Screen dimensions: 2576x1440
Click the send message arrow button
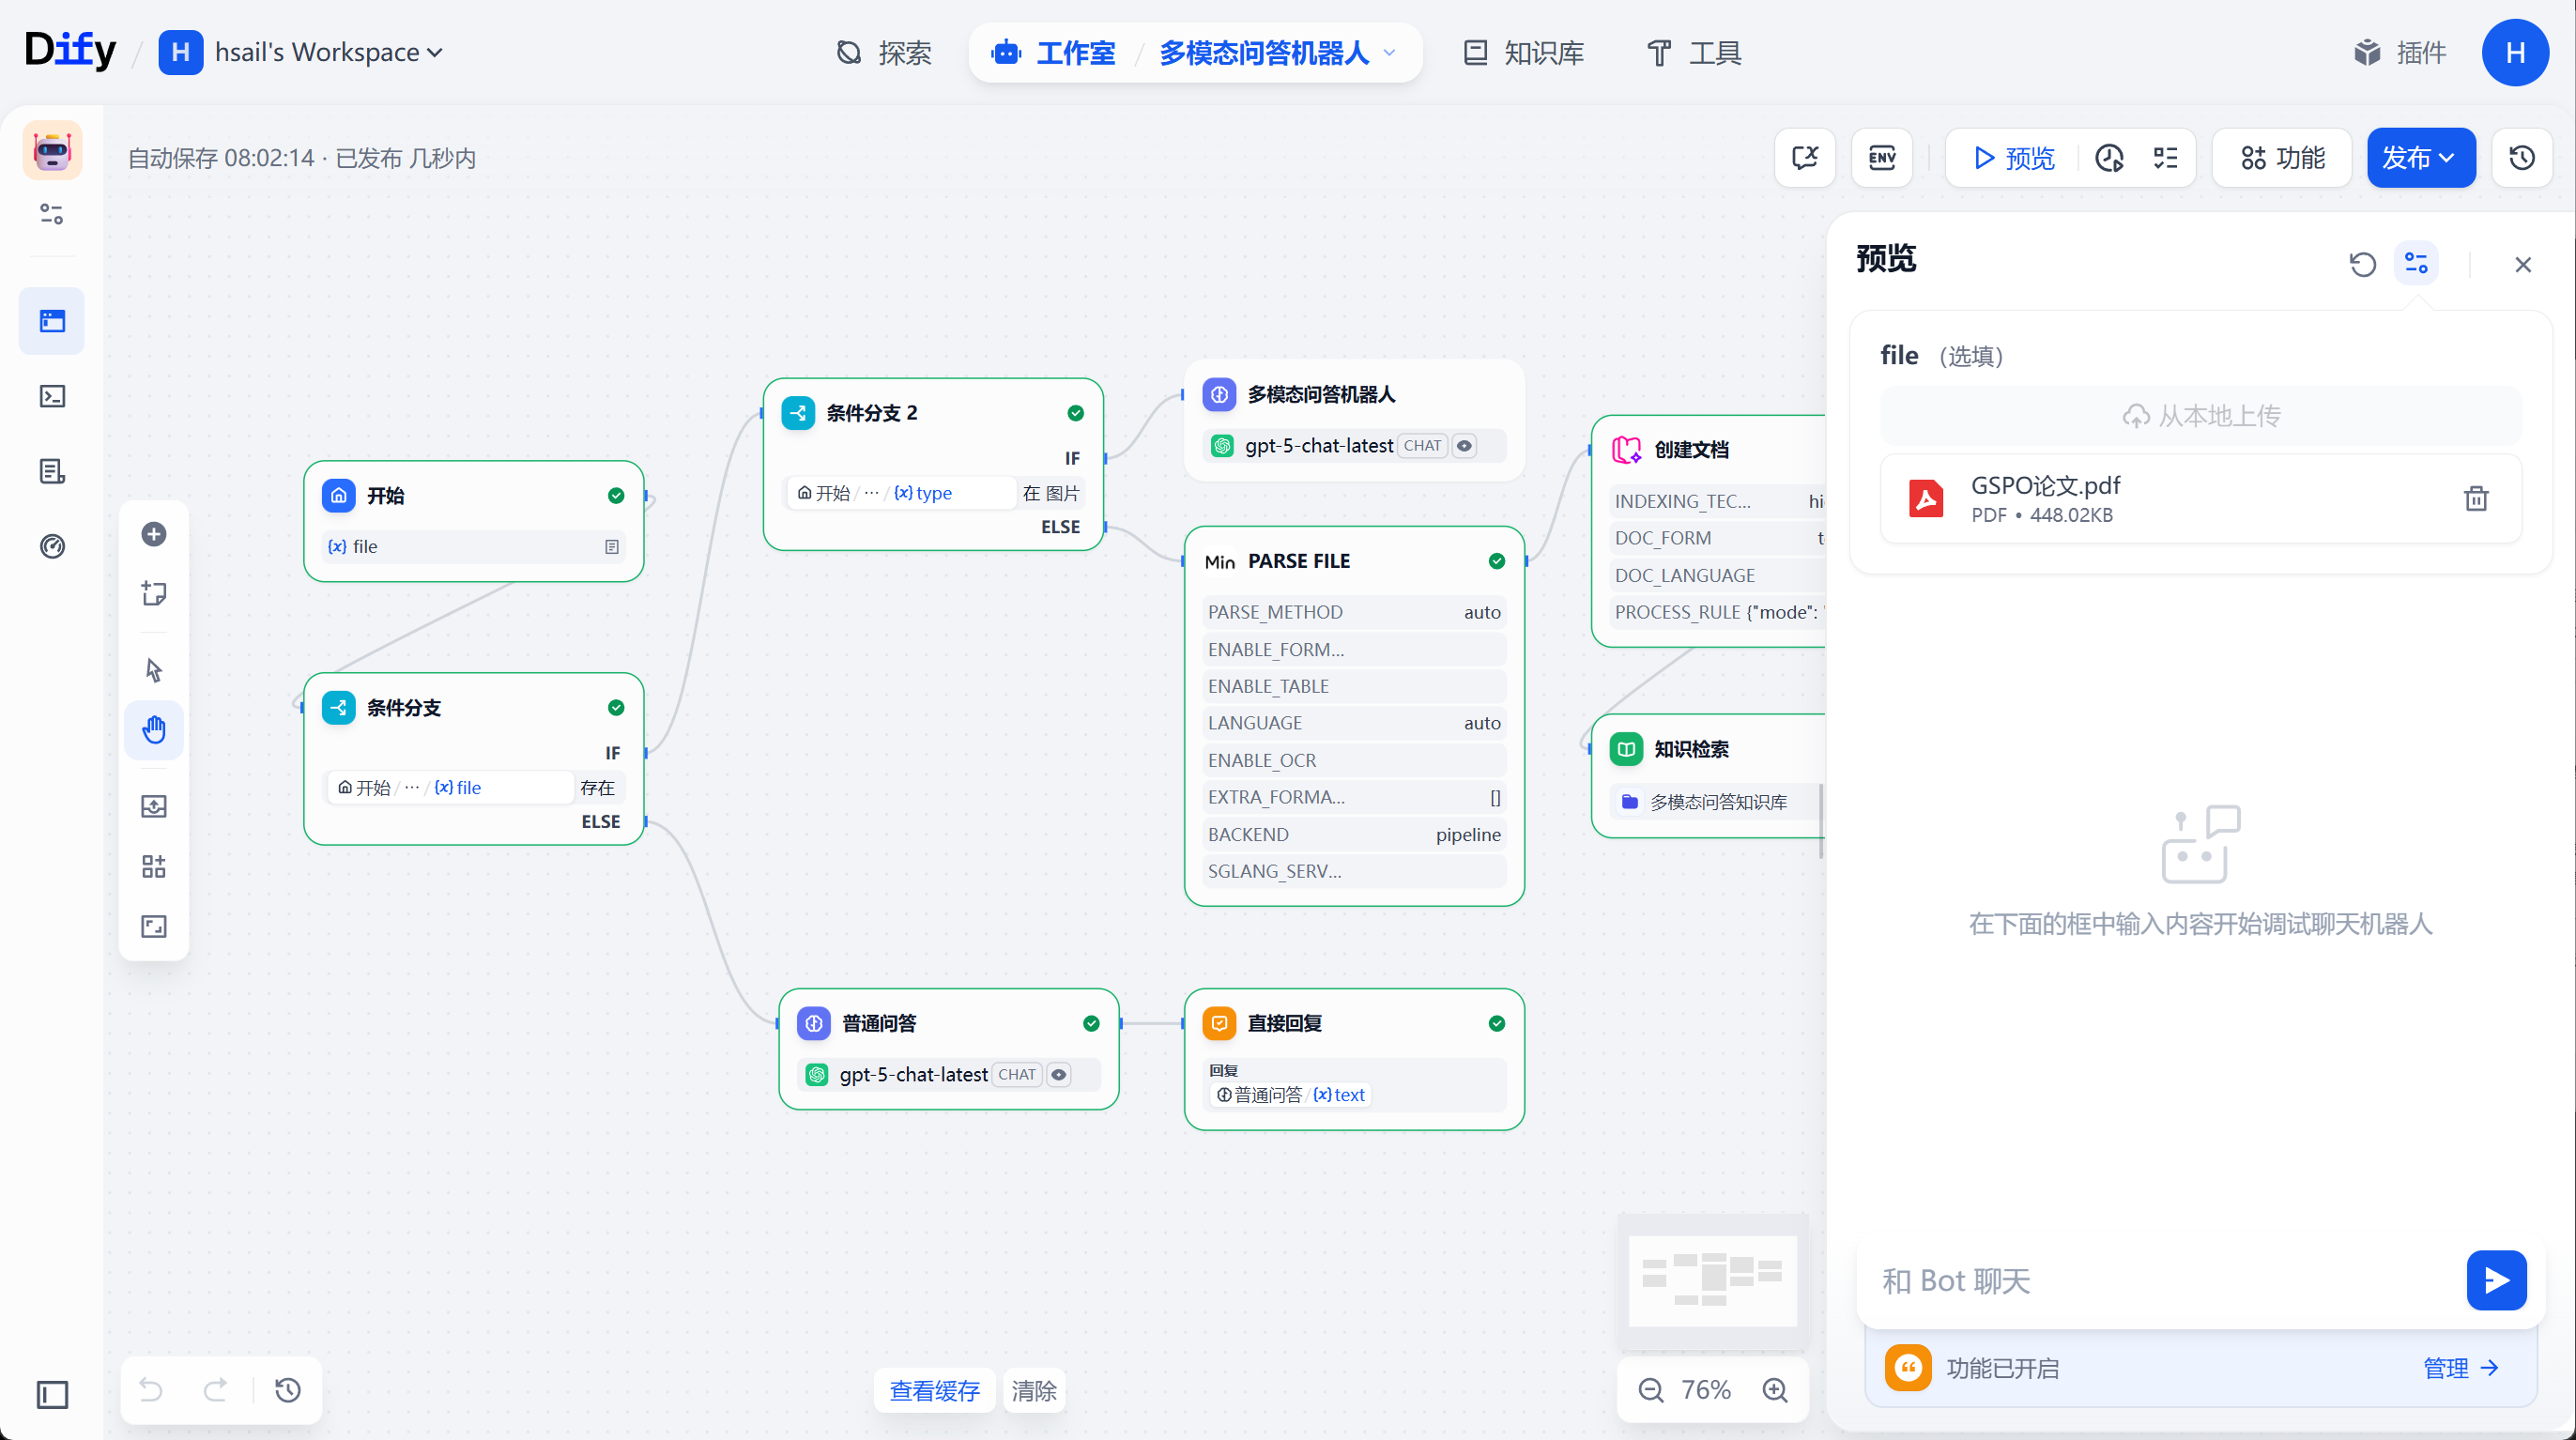click(2496, 1280)
